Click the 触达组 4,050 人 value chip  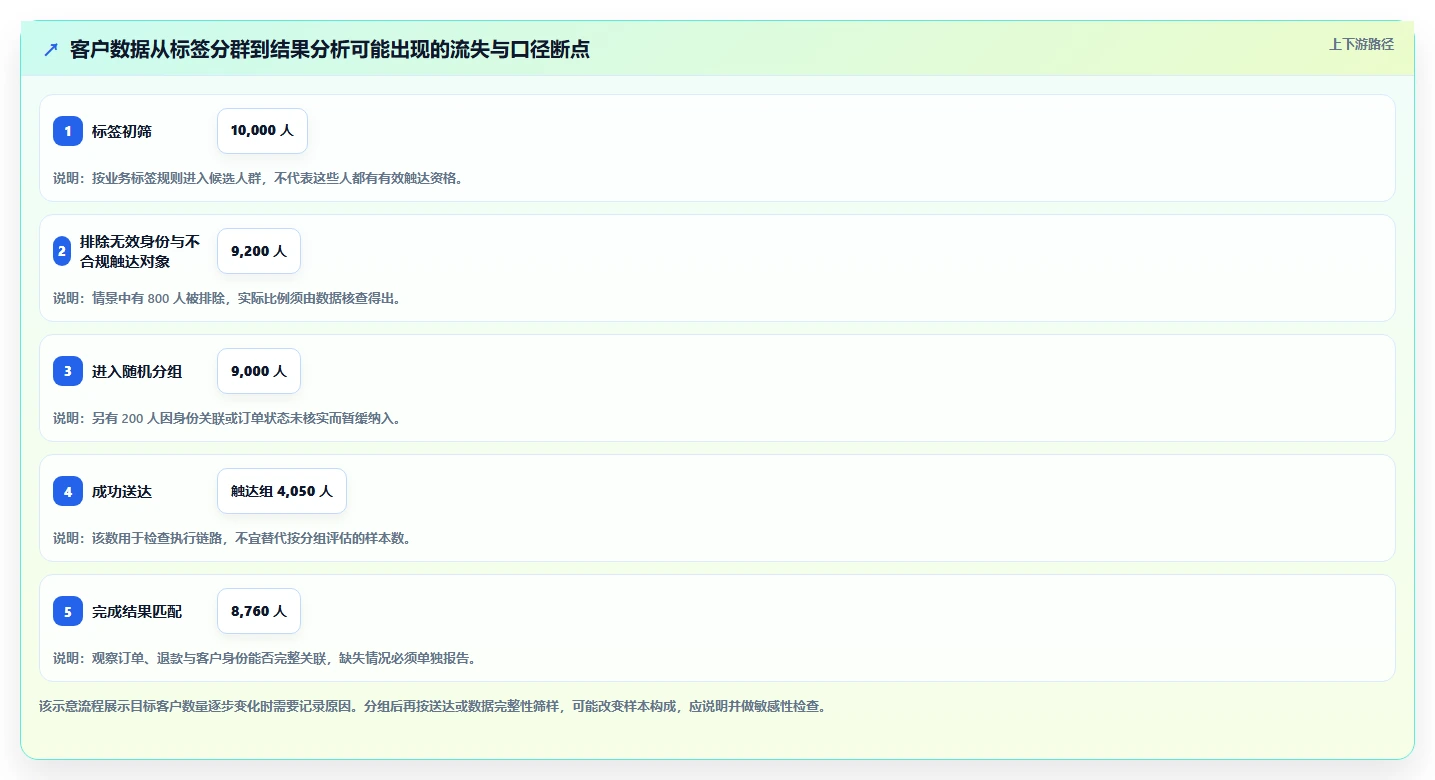click(x=282, y=491)
